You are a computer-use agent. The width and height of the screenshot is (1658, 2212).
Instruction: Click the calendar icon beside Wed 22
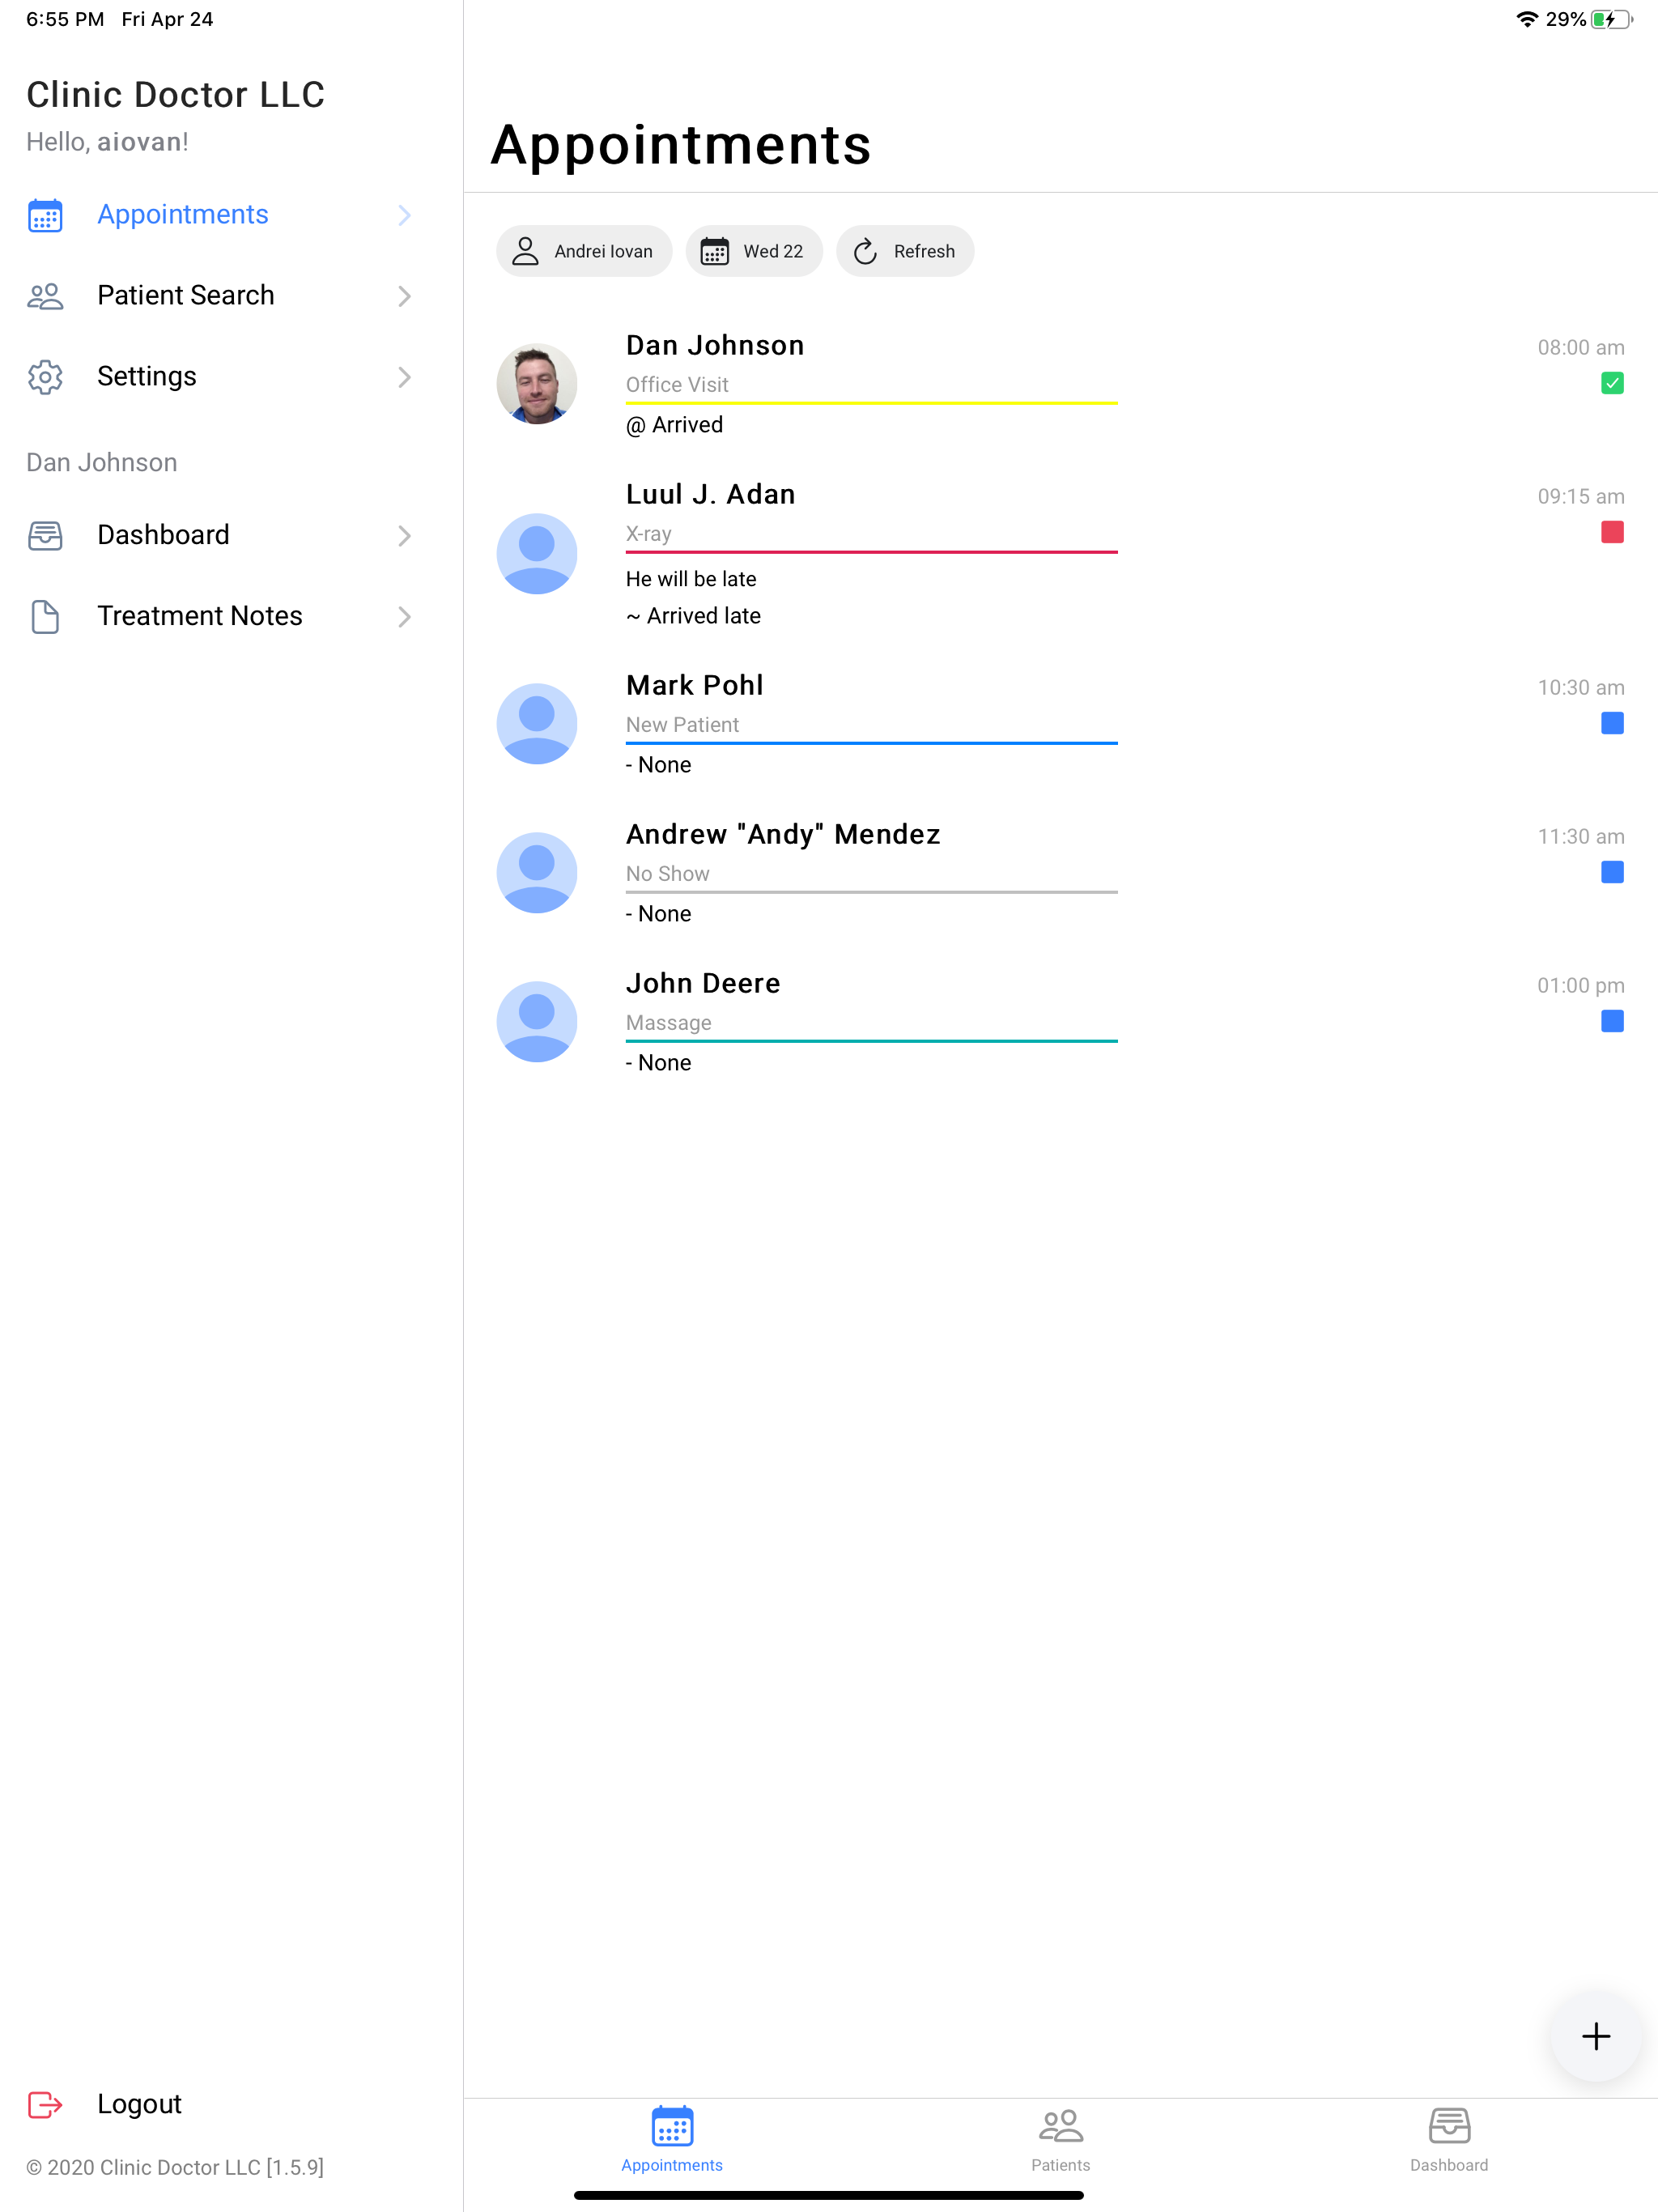coord(714,251)
